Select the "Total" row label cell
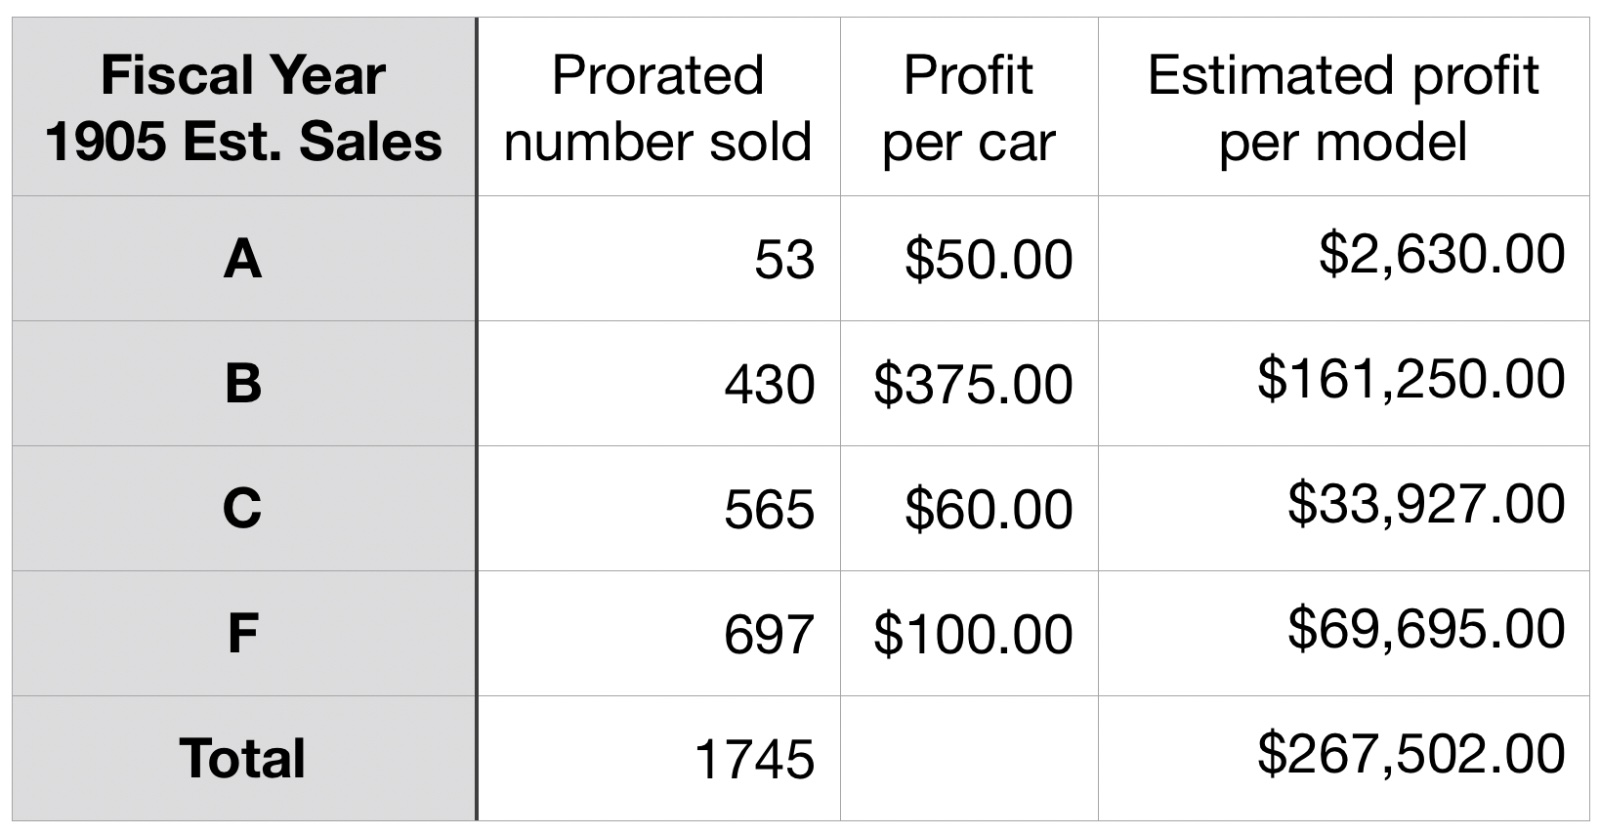This screenshot has width=1600, height=835. coord(244,759)
